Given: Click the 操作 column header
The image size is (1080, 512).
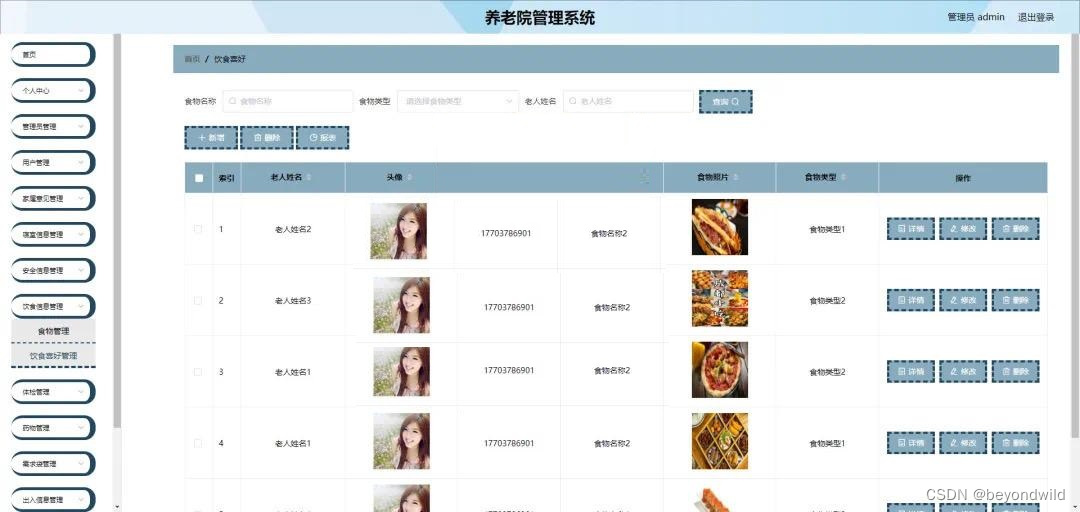Looking at the screenshot, I should (x=963, y=178).
